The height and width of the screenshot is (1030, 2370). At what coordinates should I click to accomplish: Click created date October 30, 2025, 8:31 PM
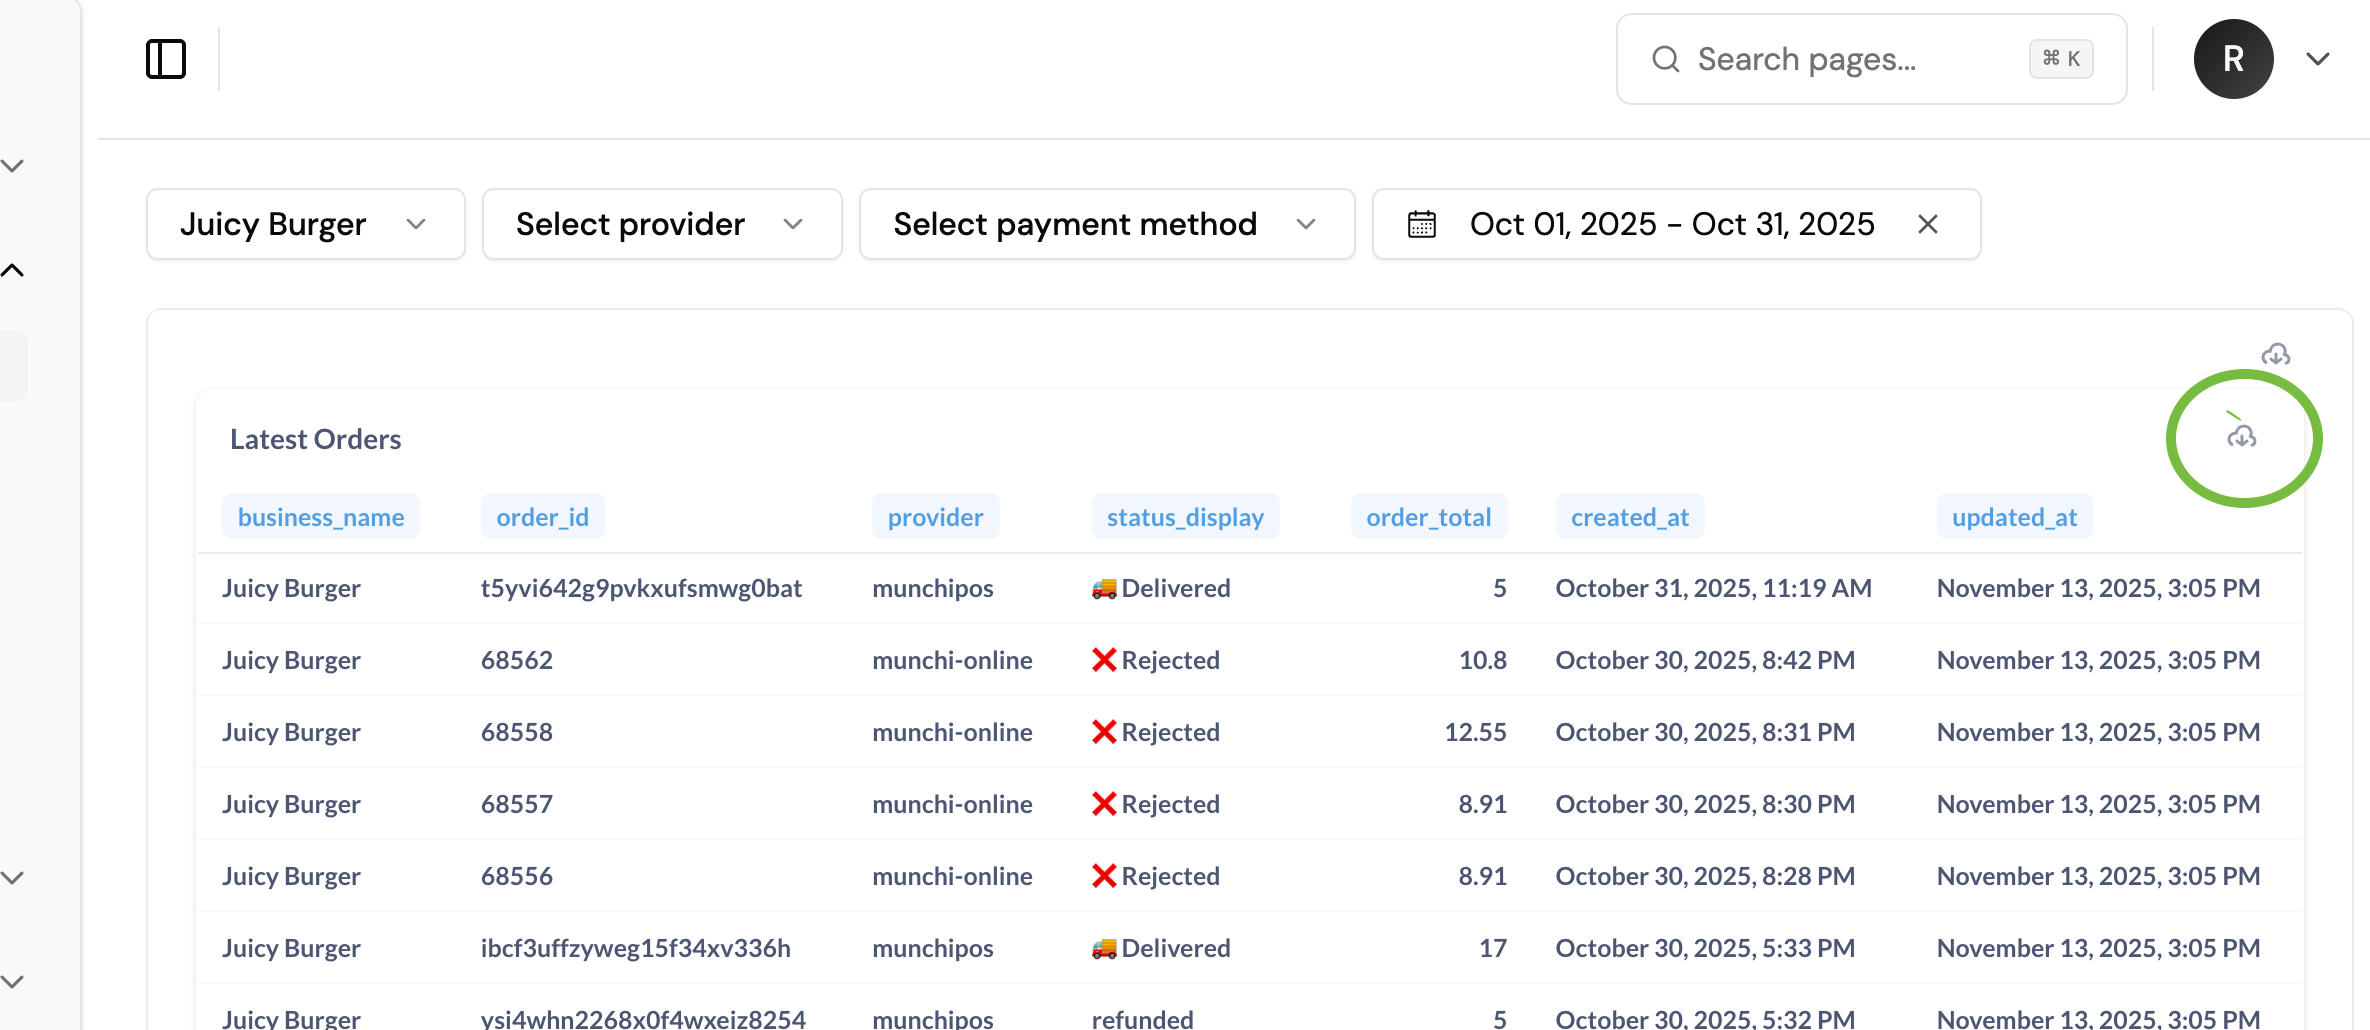1705,732
